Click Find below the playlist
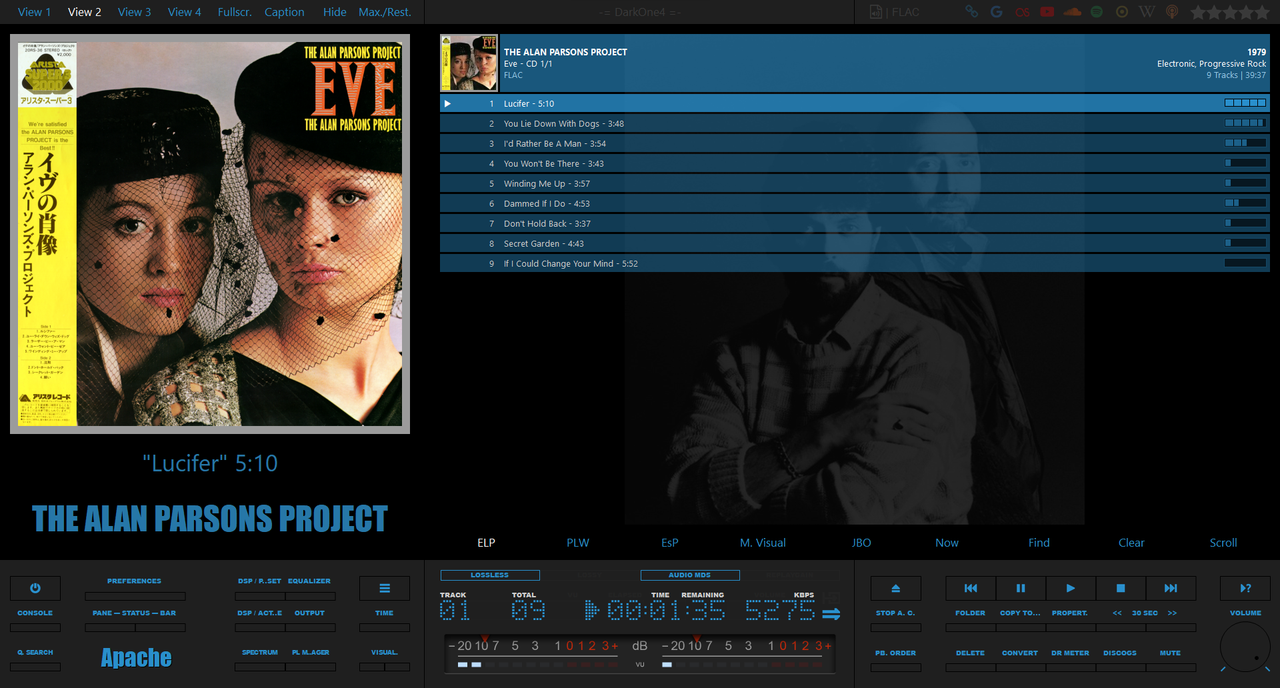 click(1039, 543)
